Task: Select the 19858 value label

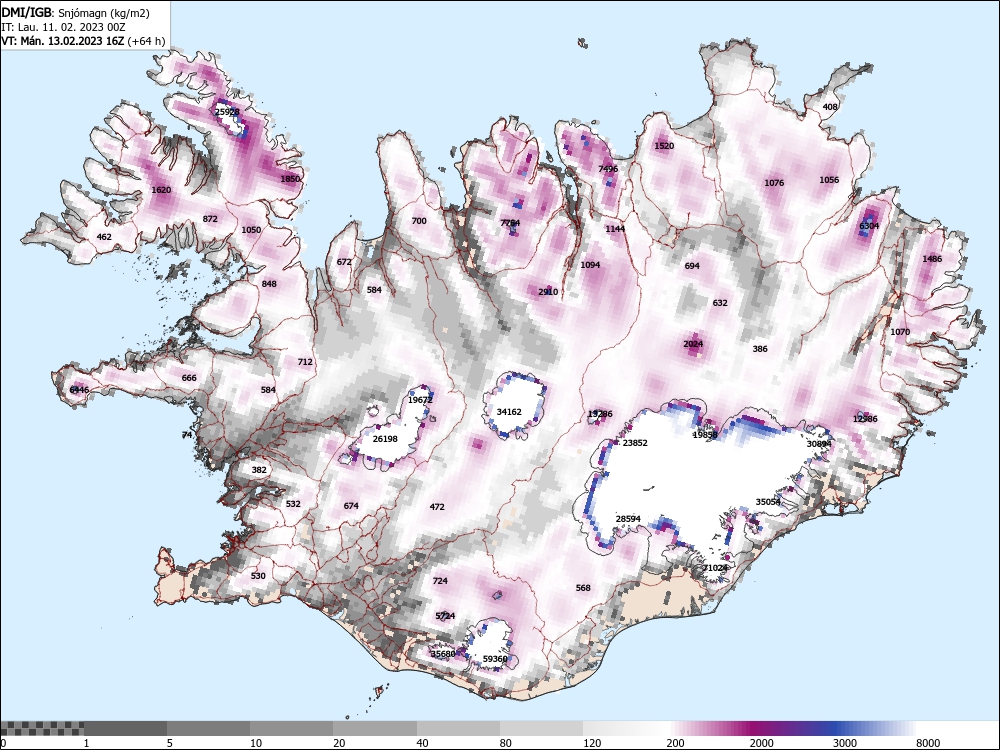Action: click(x=705, y=435)
